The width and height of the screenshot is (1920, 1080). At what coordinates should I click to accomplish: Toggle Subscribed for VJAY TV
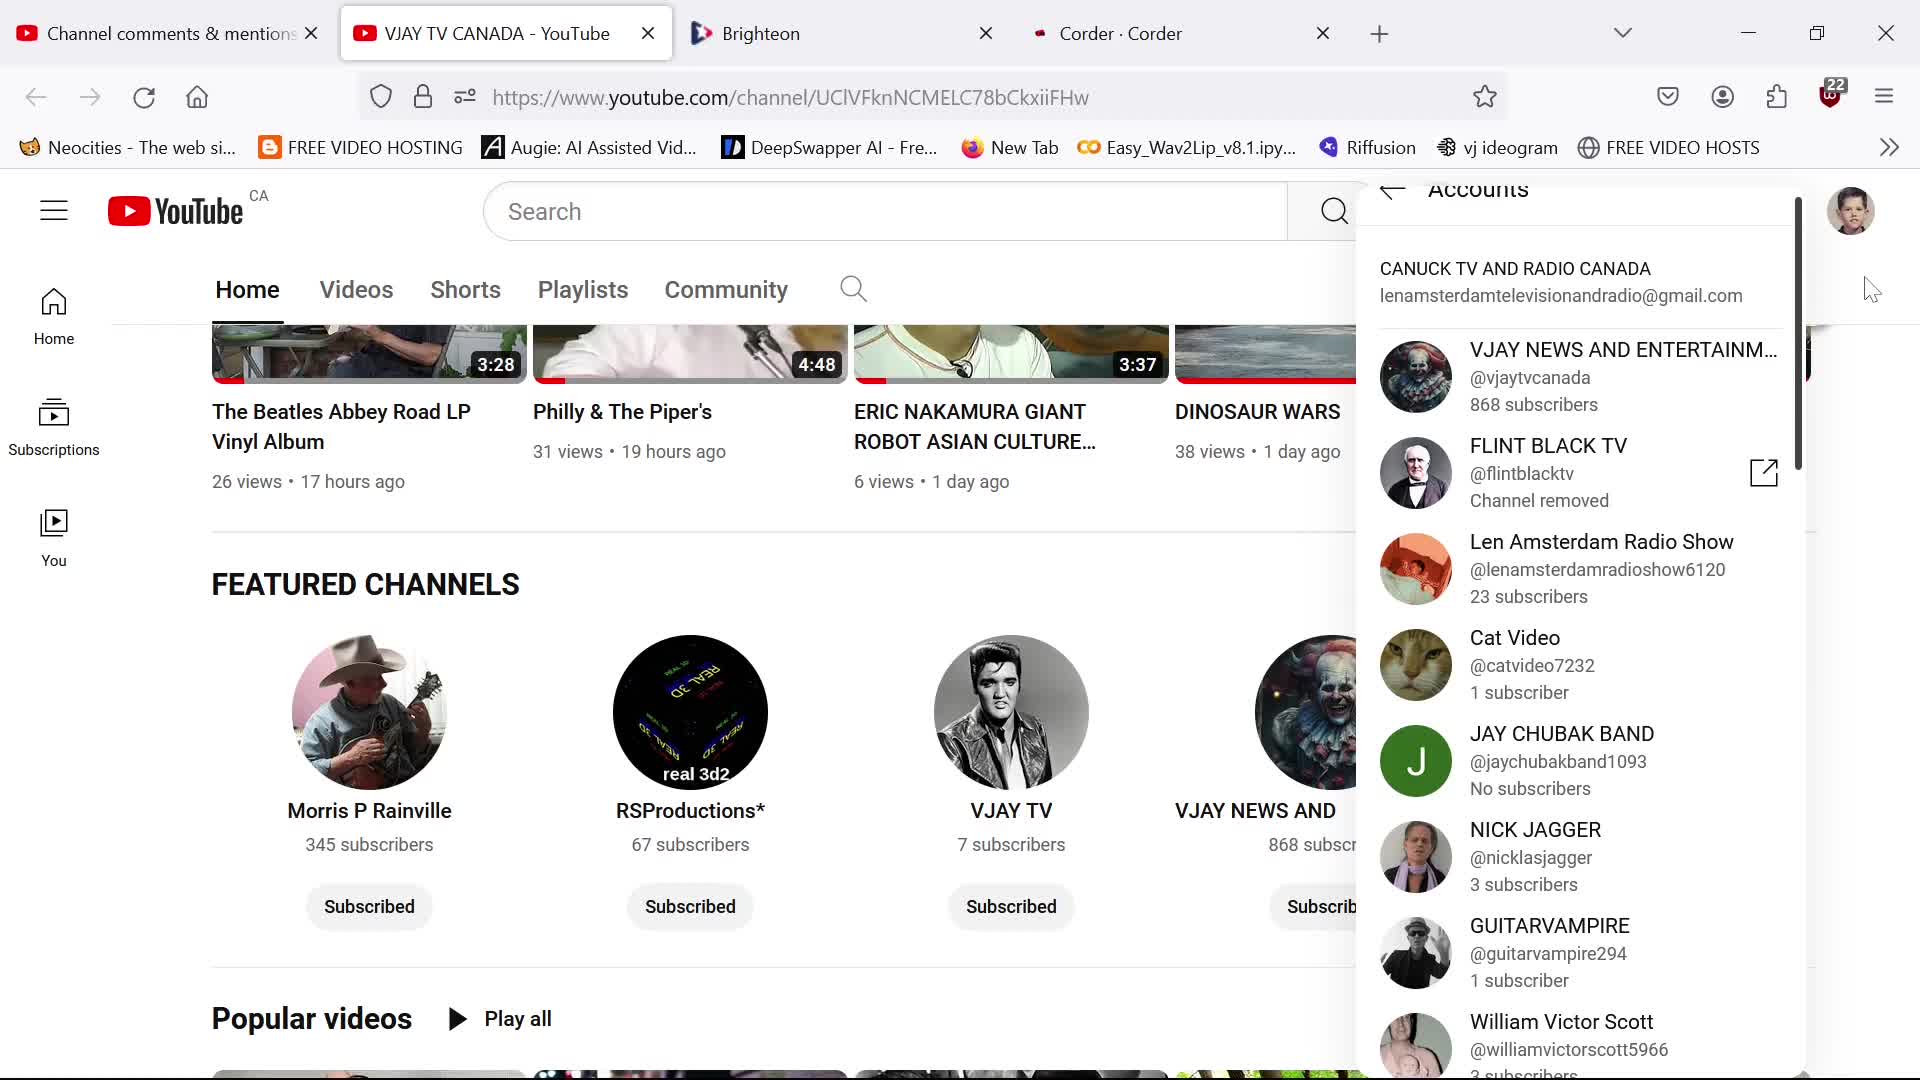tap(1011, 907)
